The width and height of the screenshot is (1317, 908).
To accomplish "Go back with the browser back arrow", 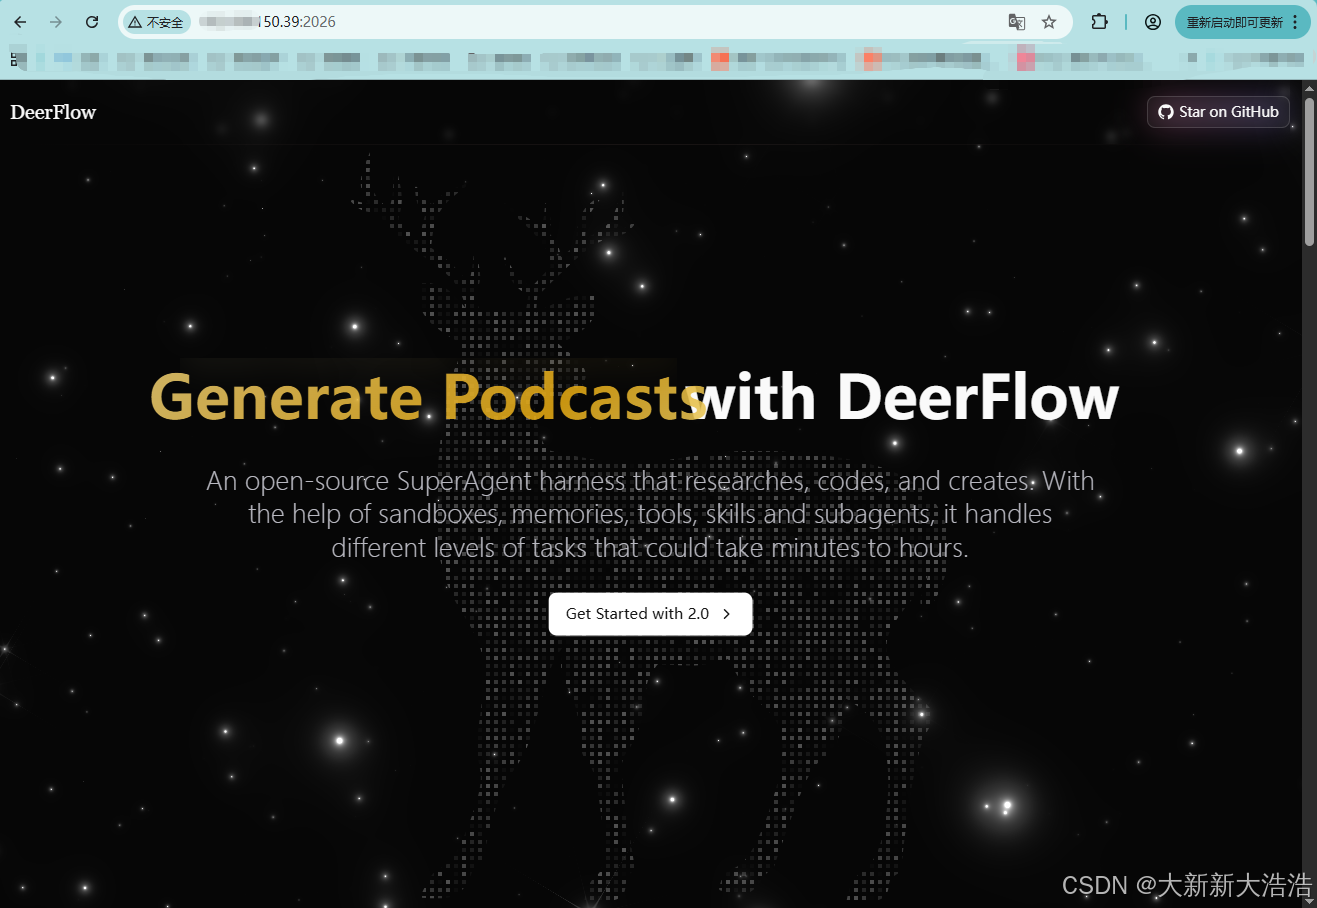I will pos(20,22).
